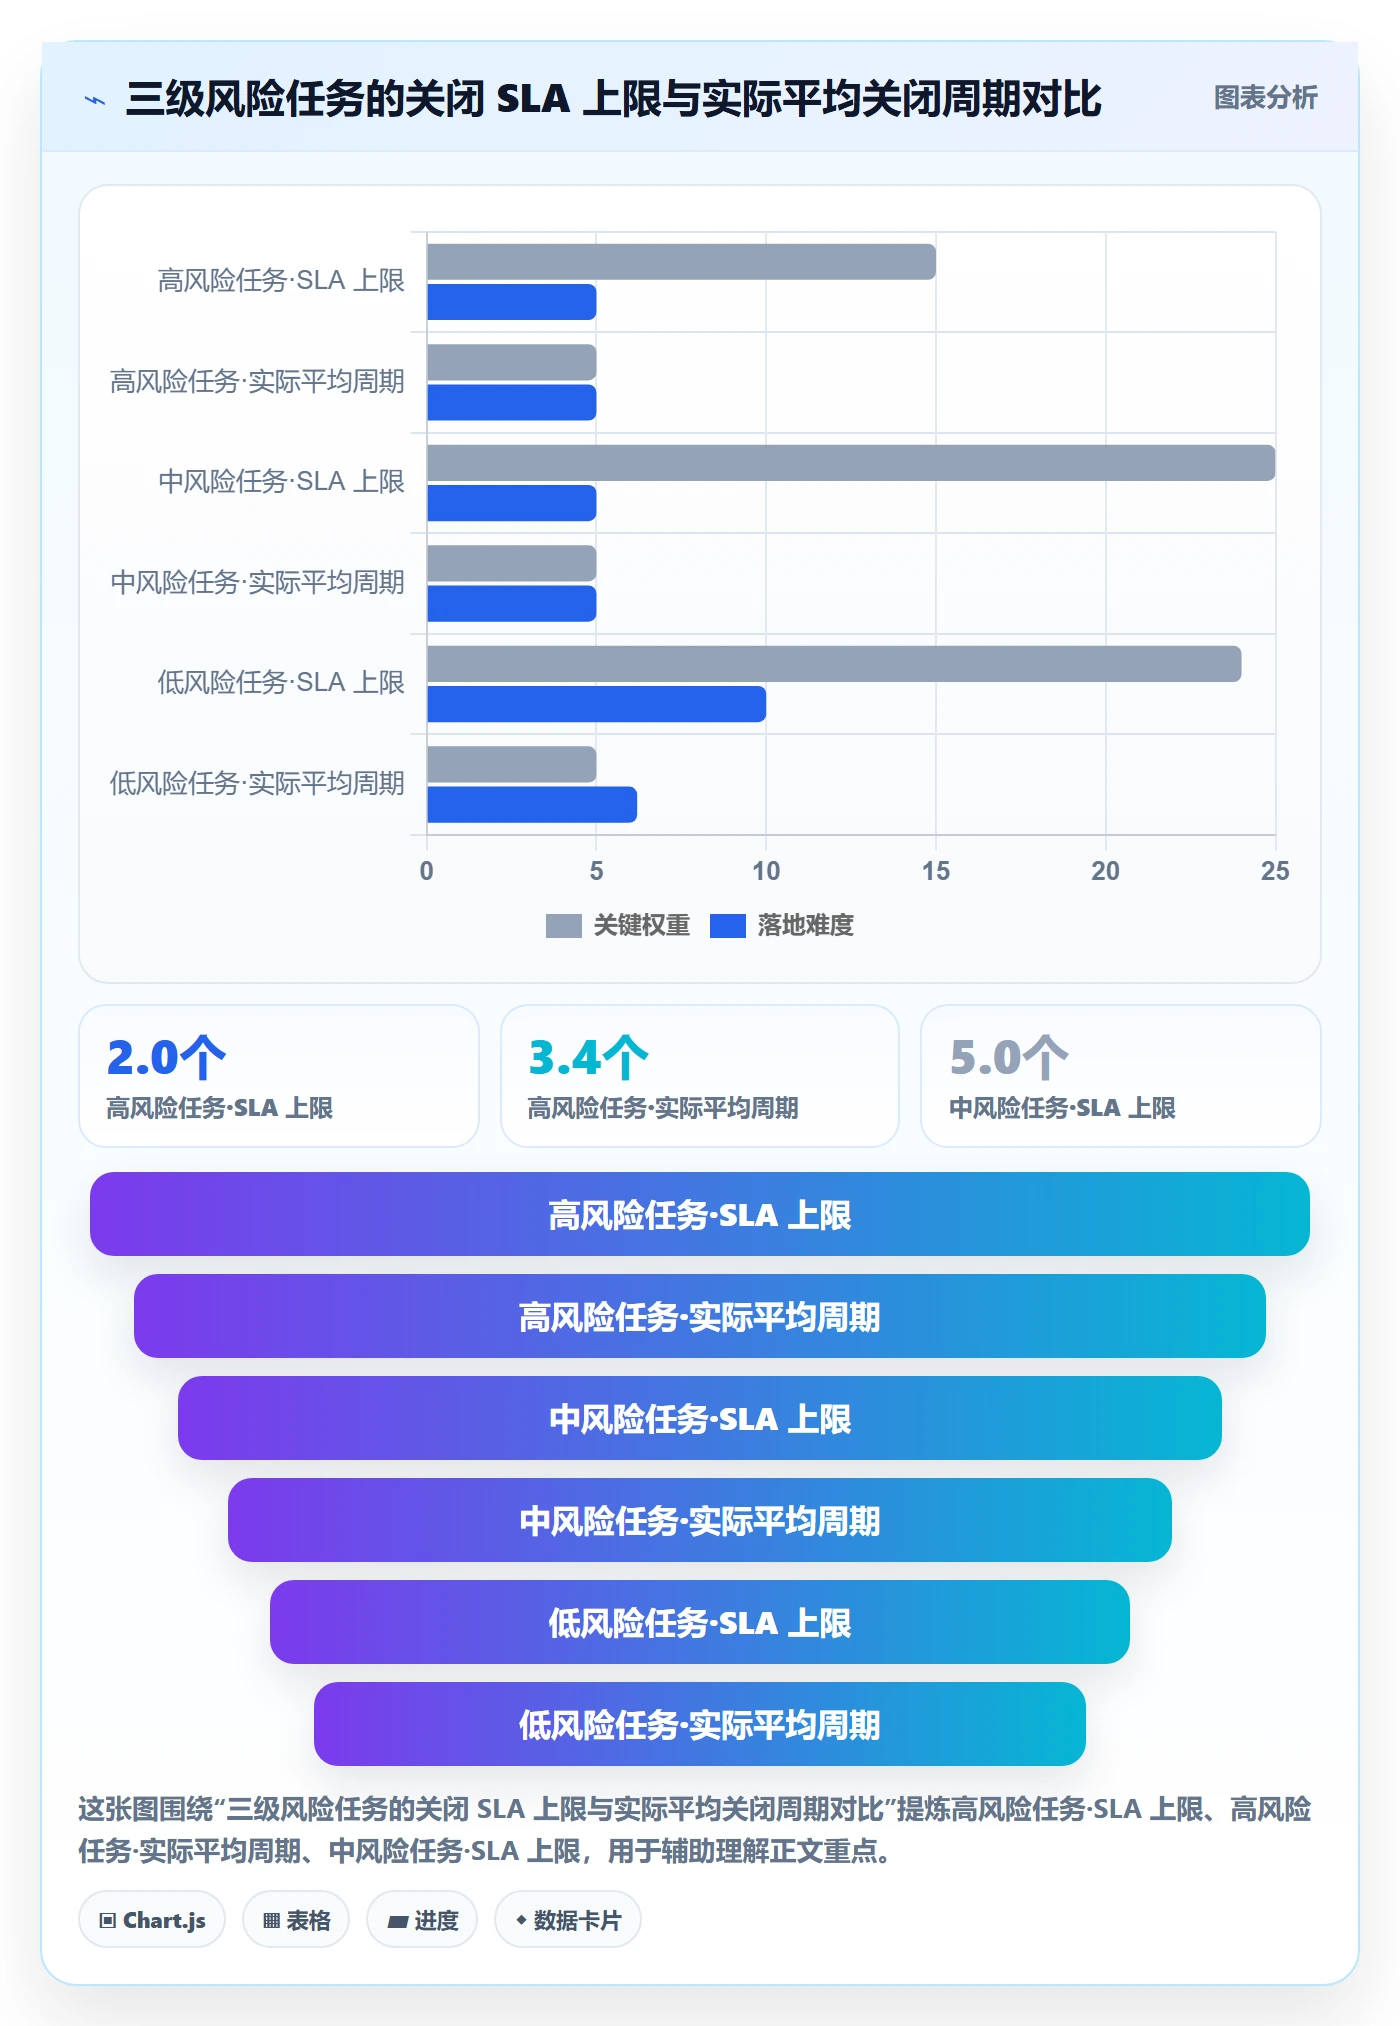Click the gray 关键权重 bar for 高风险任务·SLA 上限
Screen dimensions: 1400x2026
click(681, 262)
